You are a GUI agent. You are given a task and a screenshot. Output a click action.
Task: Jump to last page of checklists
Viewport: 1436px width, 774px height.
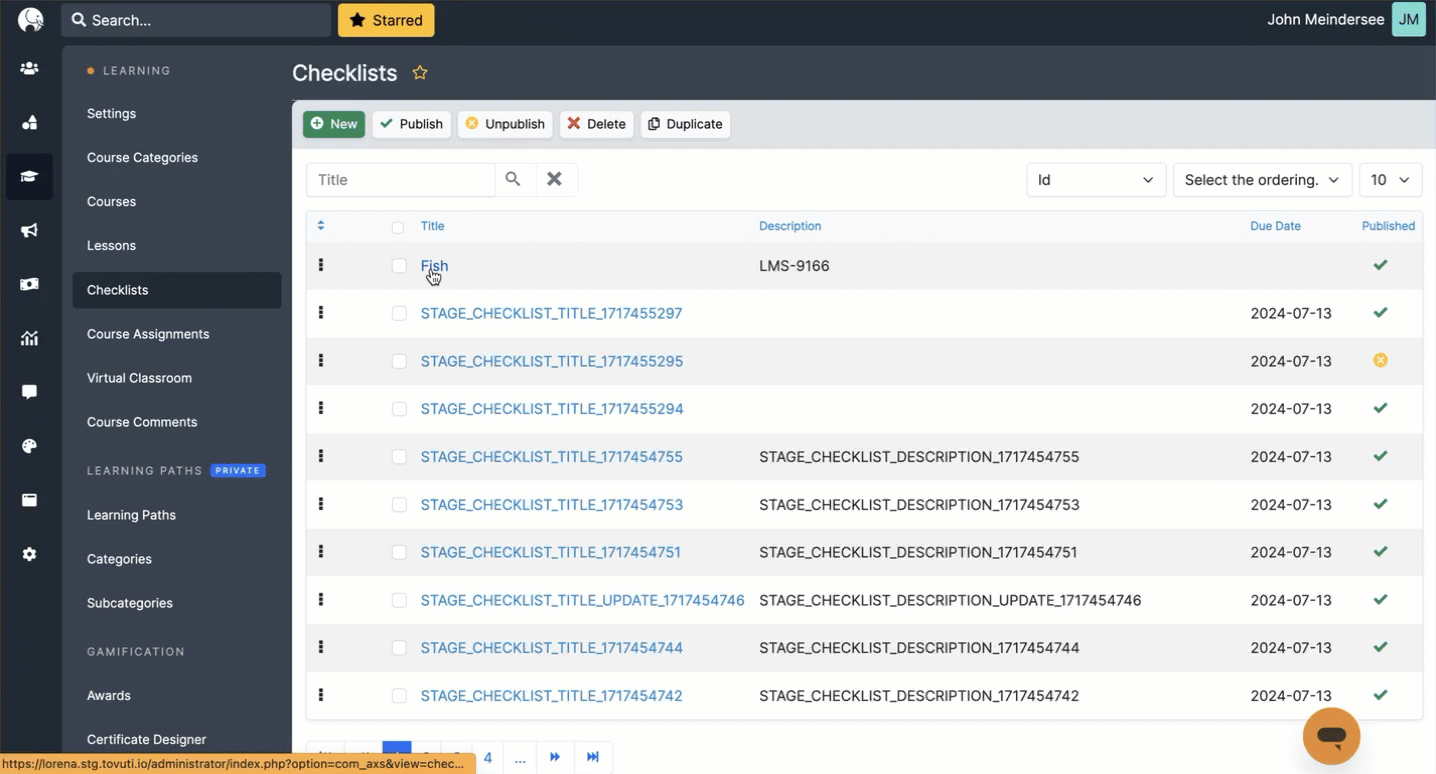593,757
